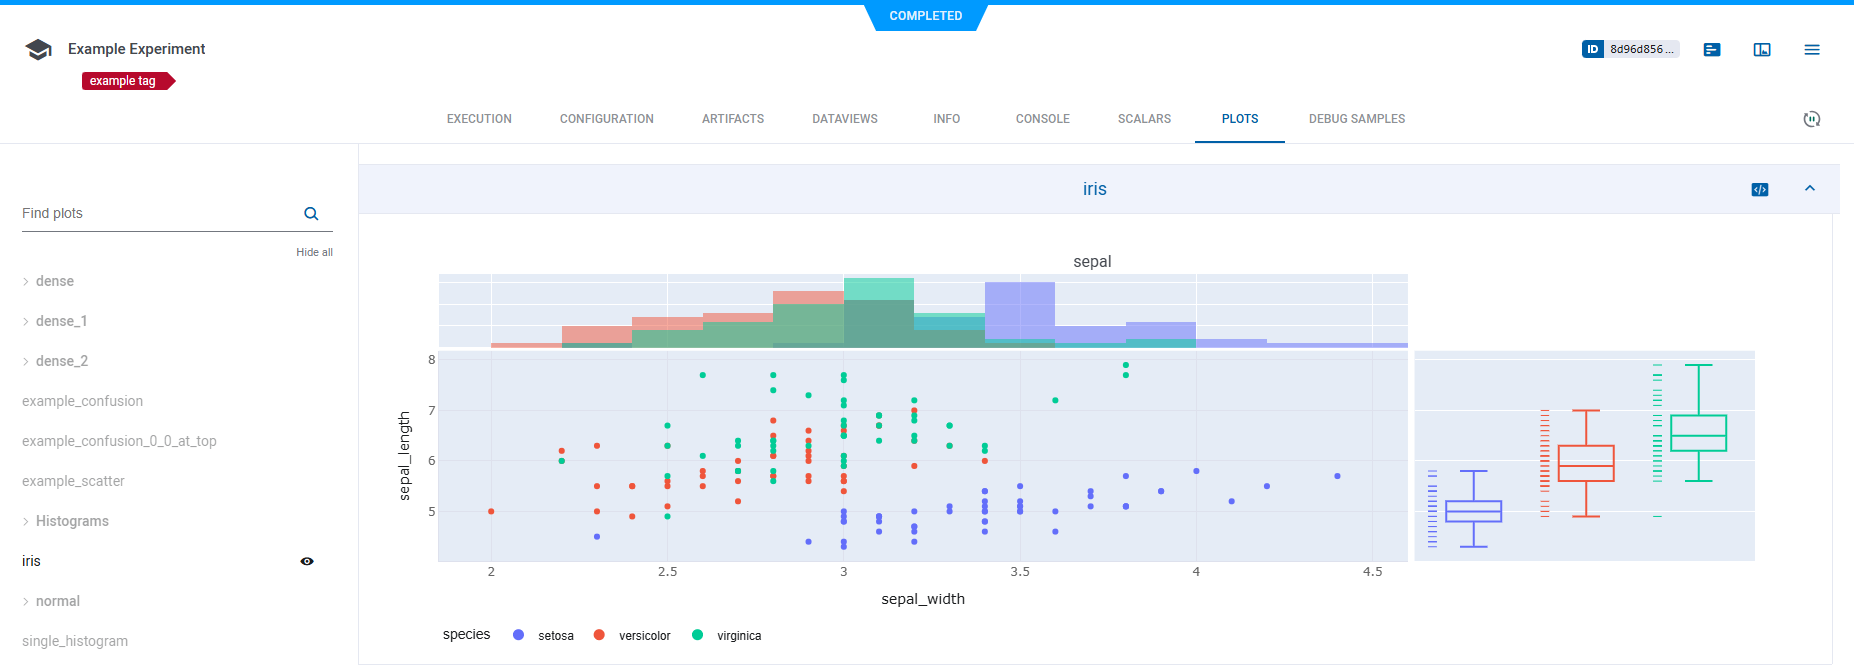Click the auto-refresh pause icon
This screenshot has width=1854, height=665.
click(1811, 119)
